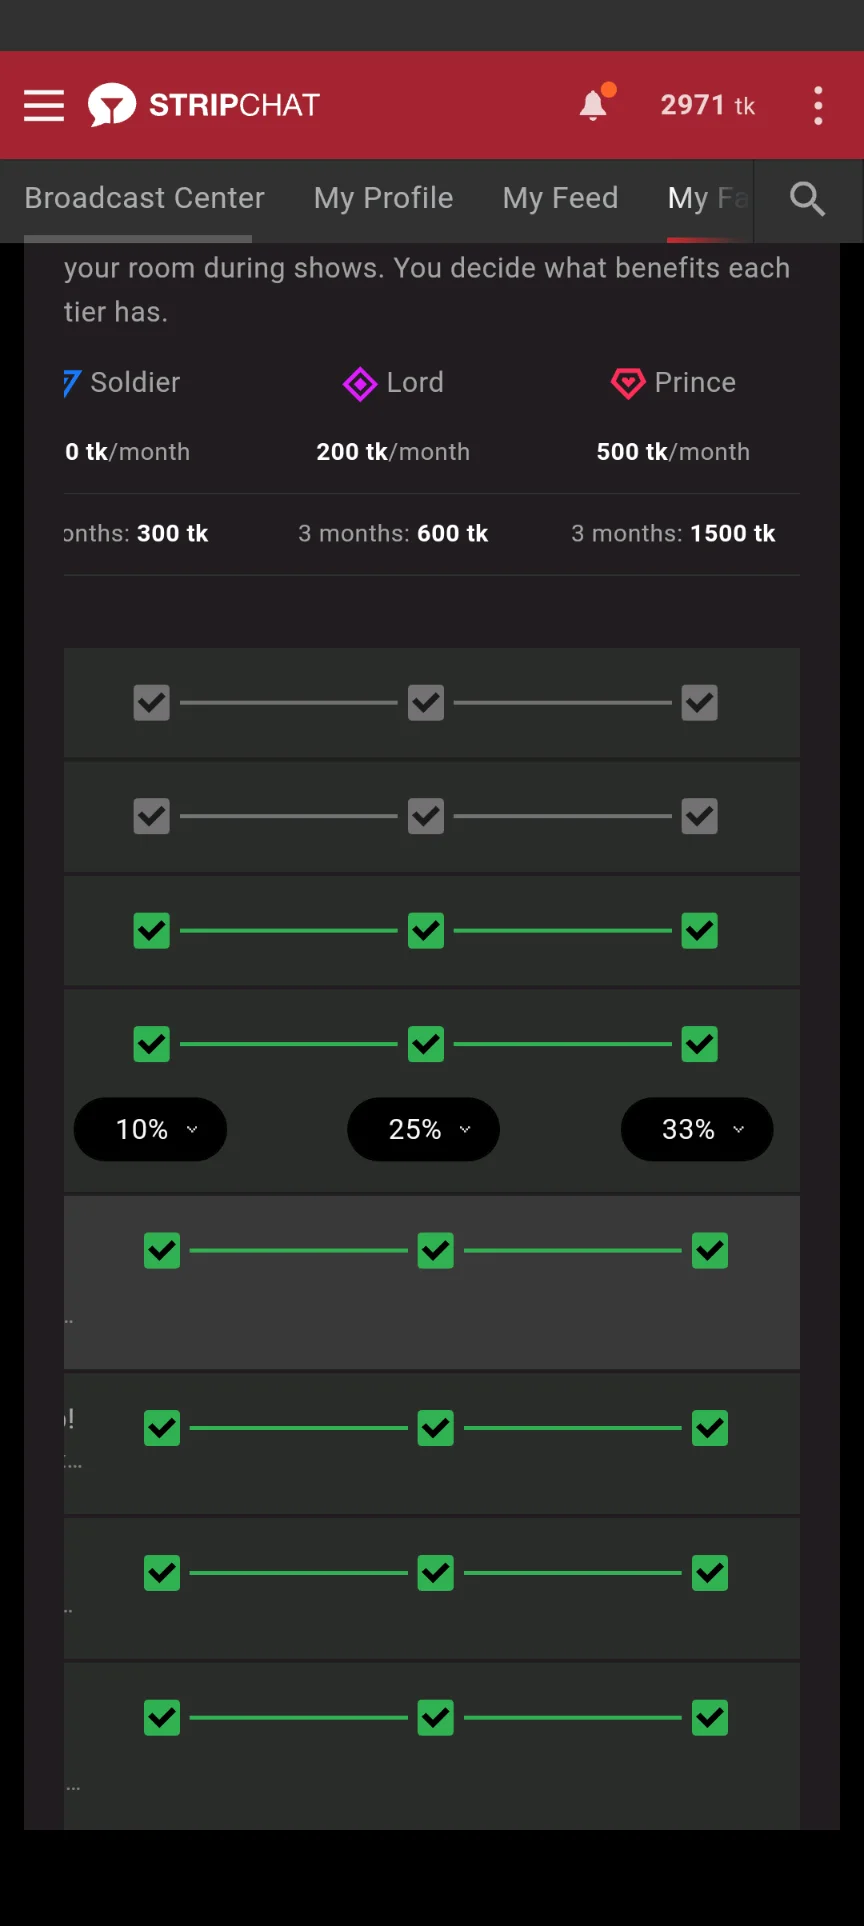The height and width of the screenshot is (1926, 864).
Task: Go to the My Feed tab
Action: click(560, 198)
